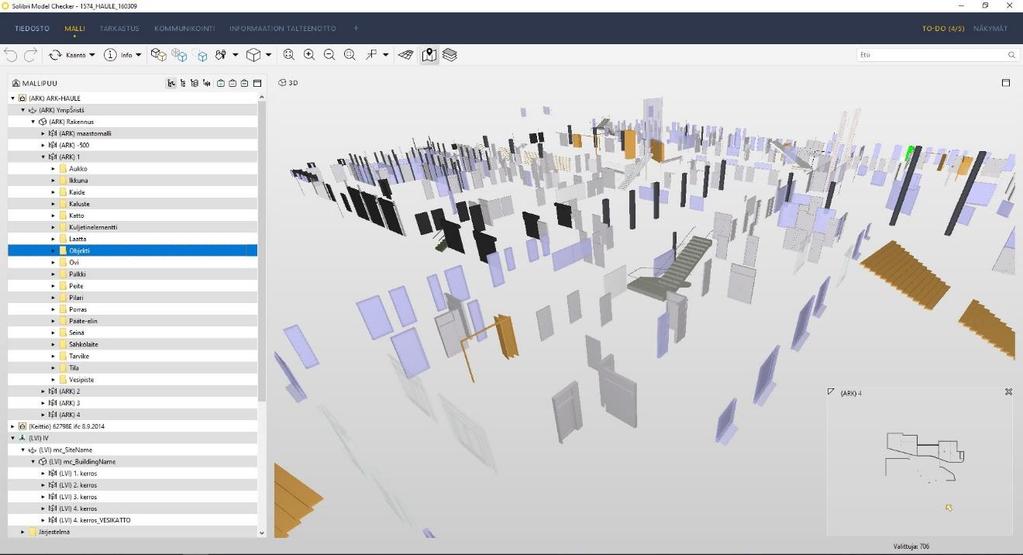Viewport: 1023px width, 555px height.
Task: Click the model tree scrollbar down arrow
Action: (x=262, y=533)
